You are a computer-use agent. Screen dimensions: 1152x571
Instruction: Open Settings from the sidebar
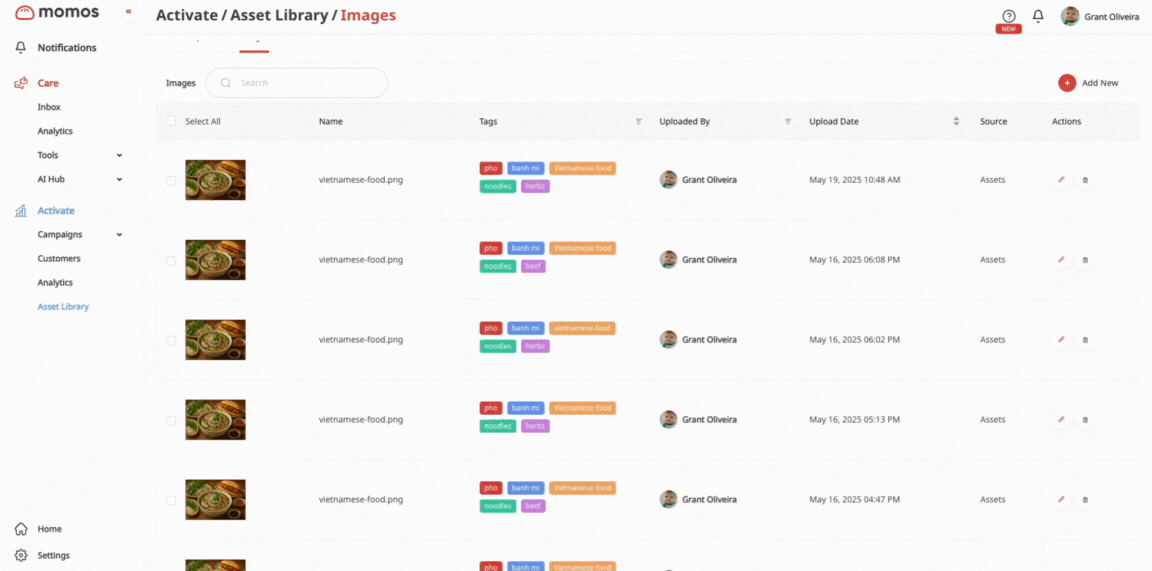pyautogui.click(x=54, y=556)
